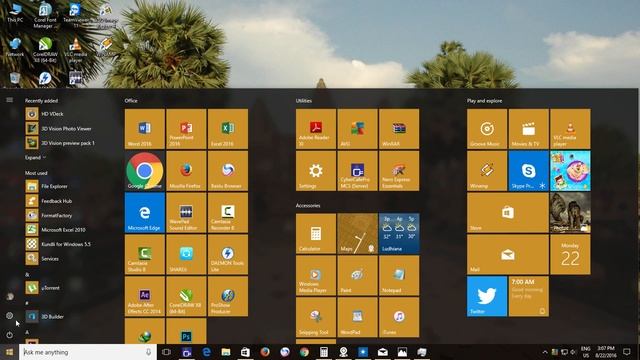The height and width of the screenshot is (360, 640).
Task: Launch the Skype Preview tile
Action: point(529,171)
